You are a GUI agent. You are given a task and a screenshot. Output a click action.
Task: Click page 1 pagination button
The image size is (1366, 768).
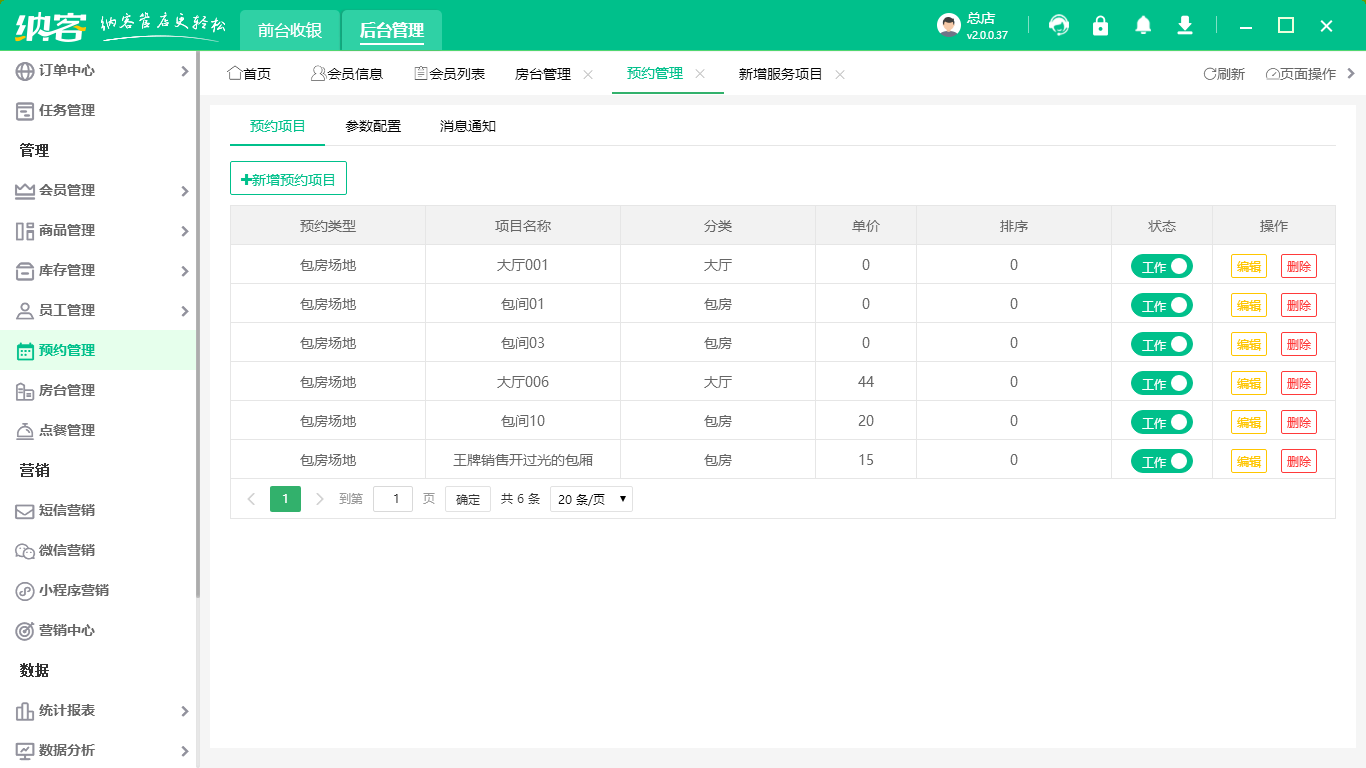coord(285,499)
